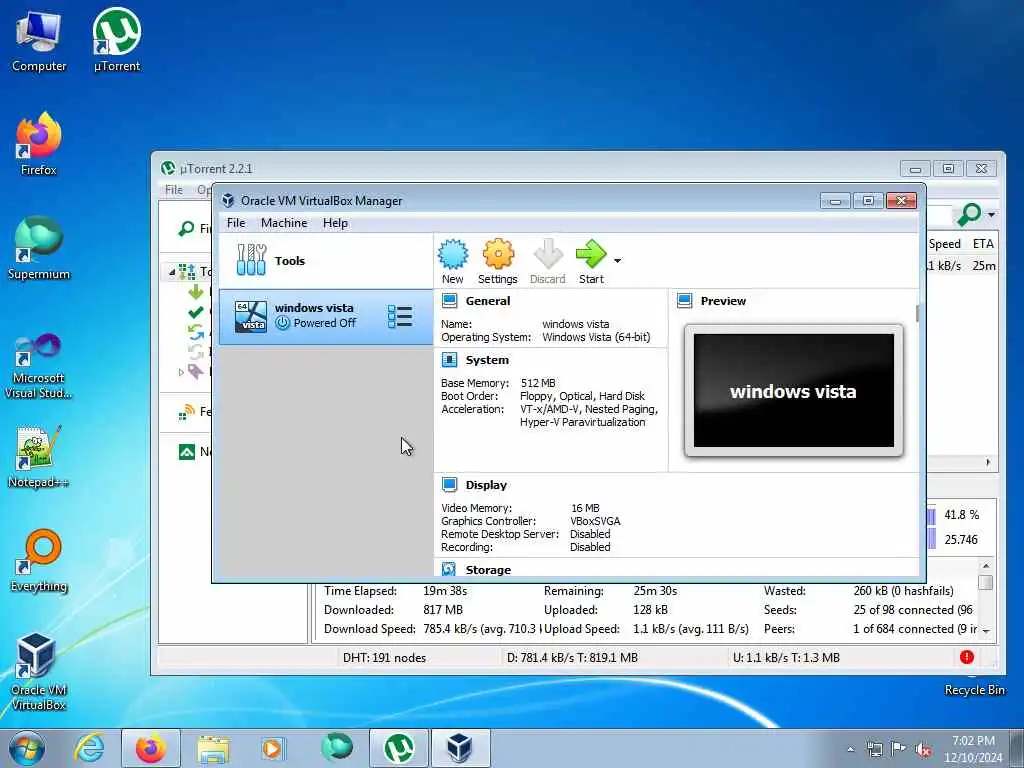Click the ETA column header in µTorrent
Viewport: 1024px width, 768px height.
983,244
